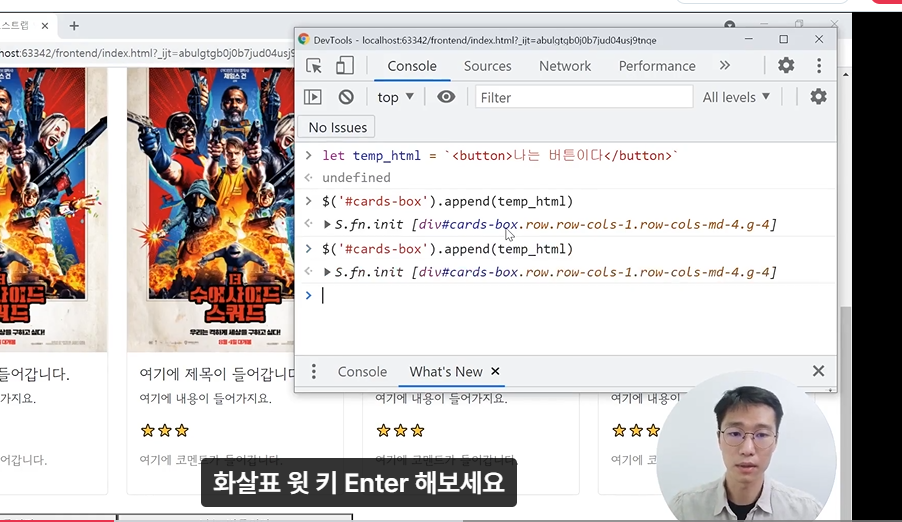Click the second card's '여기에 내용이 들어가지요.' text
The width and height of the screenshot is (902, 522).
[x=205, y=398]
